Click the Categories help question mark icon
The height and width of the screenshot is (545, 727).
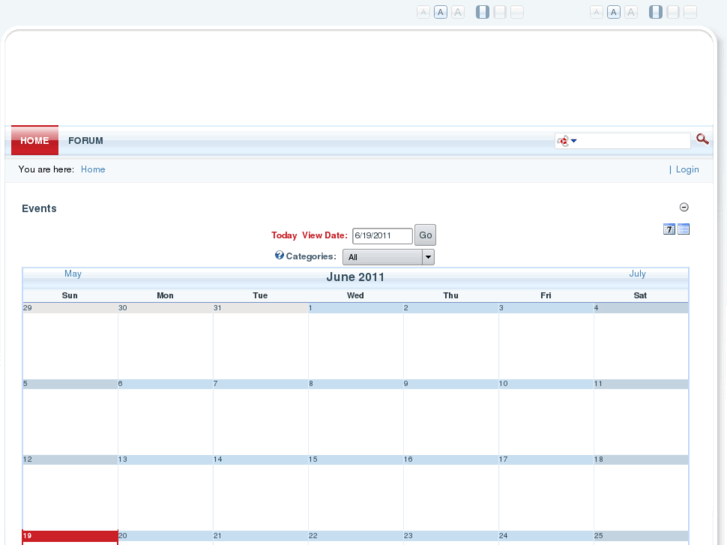coord(279,256)
